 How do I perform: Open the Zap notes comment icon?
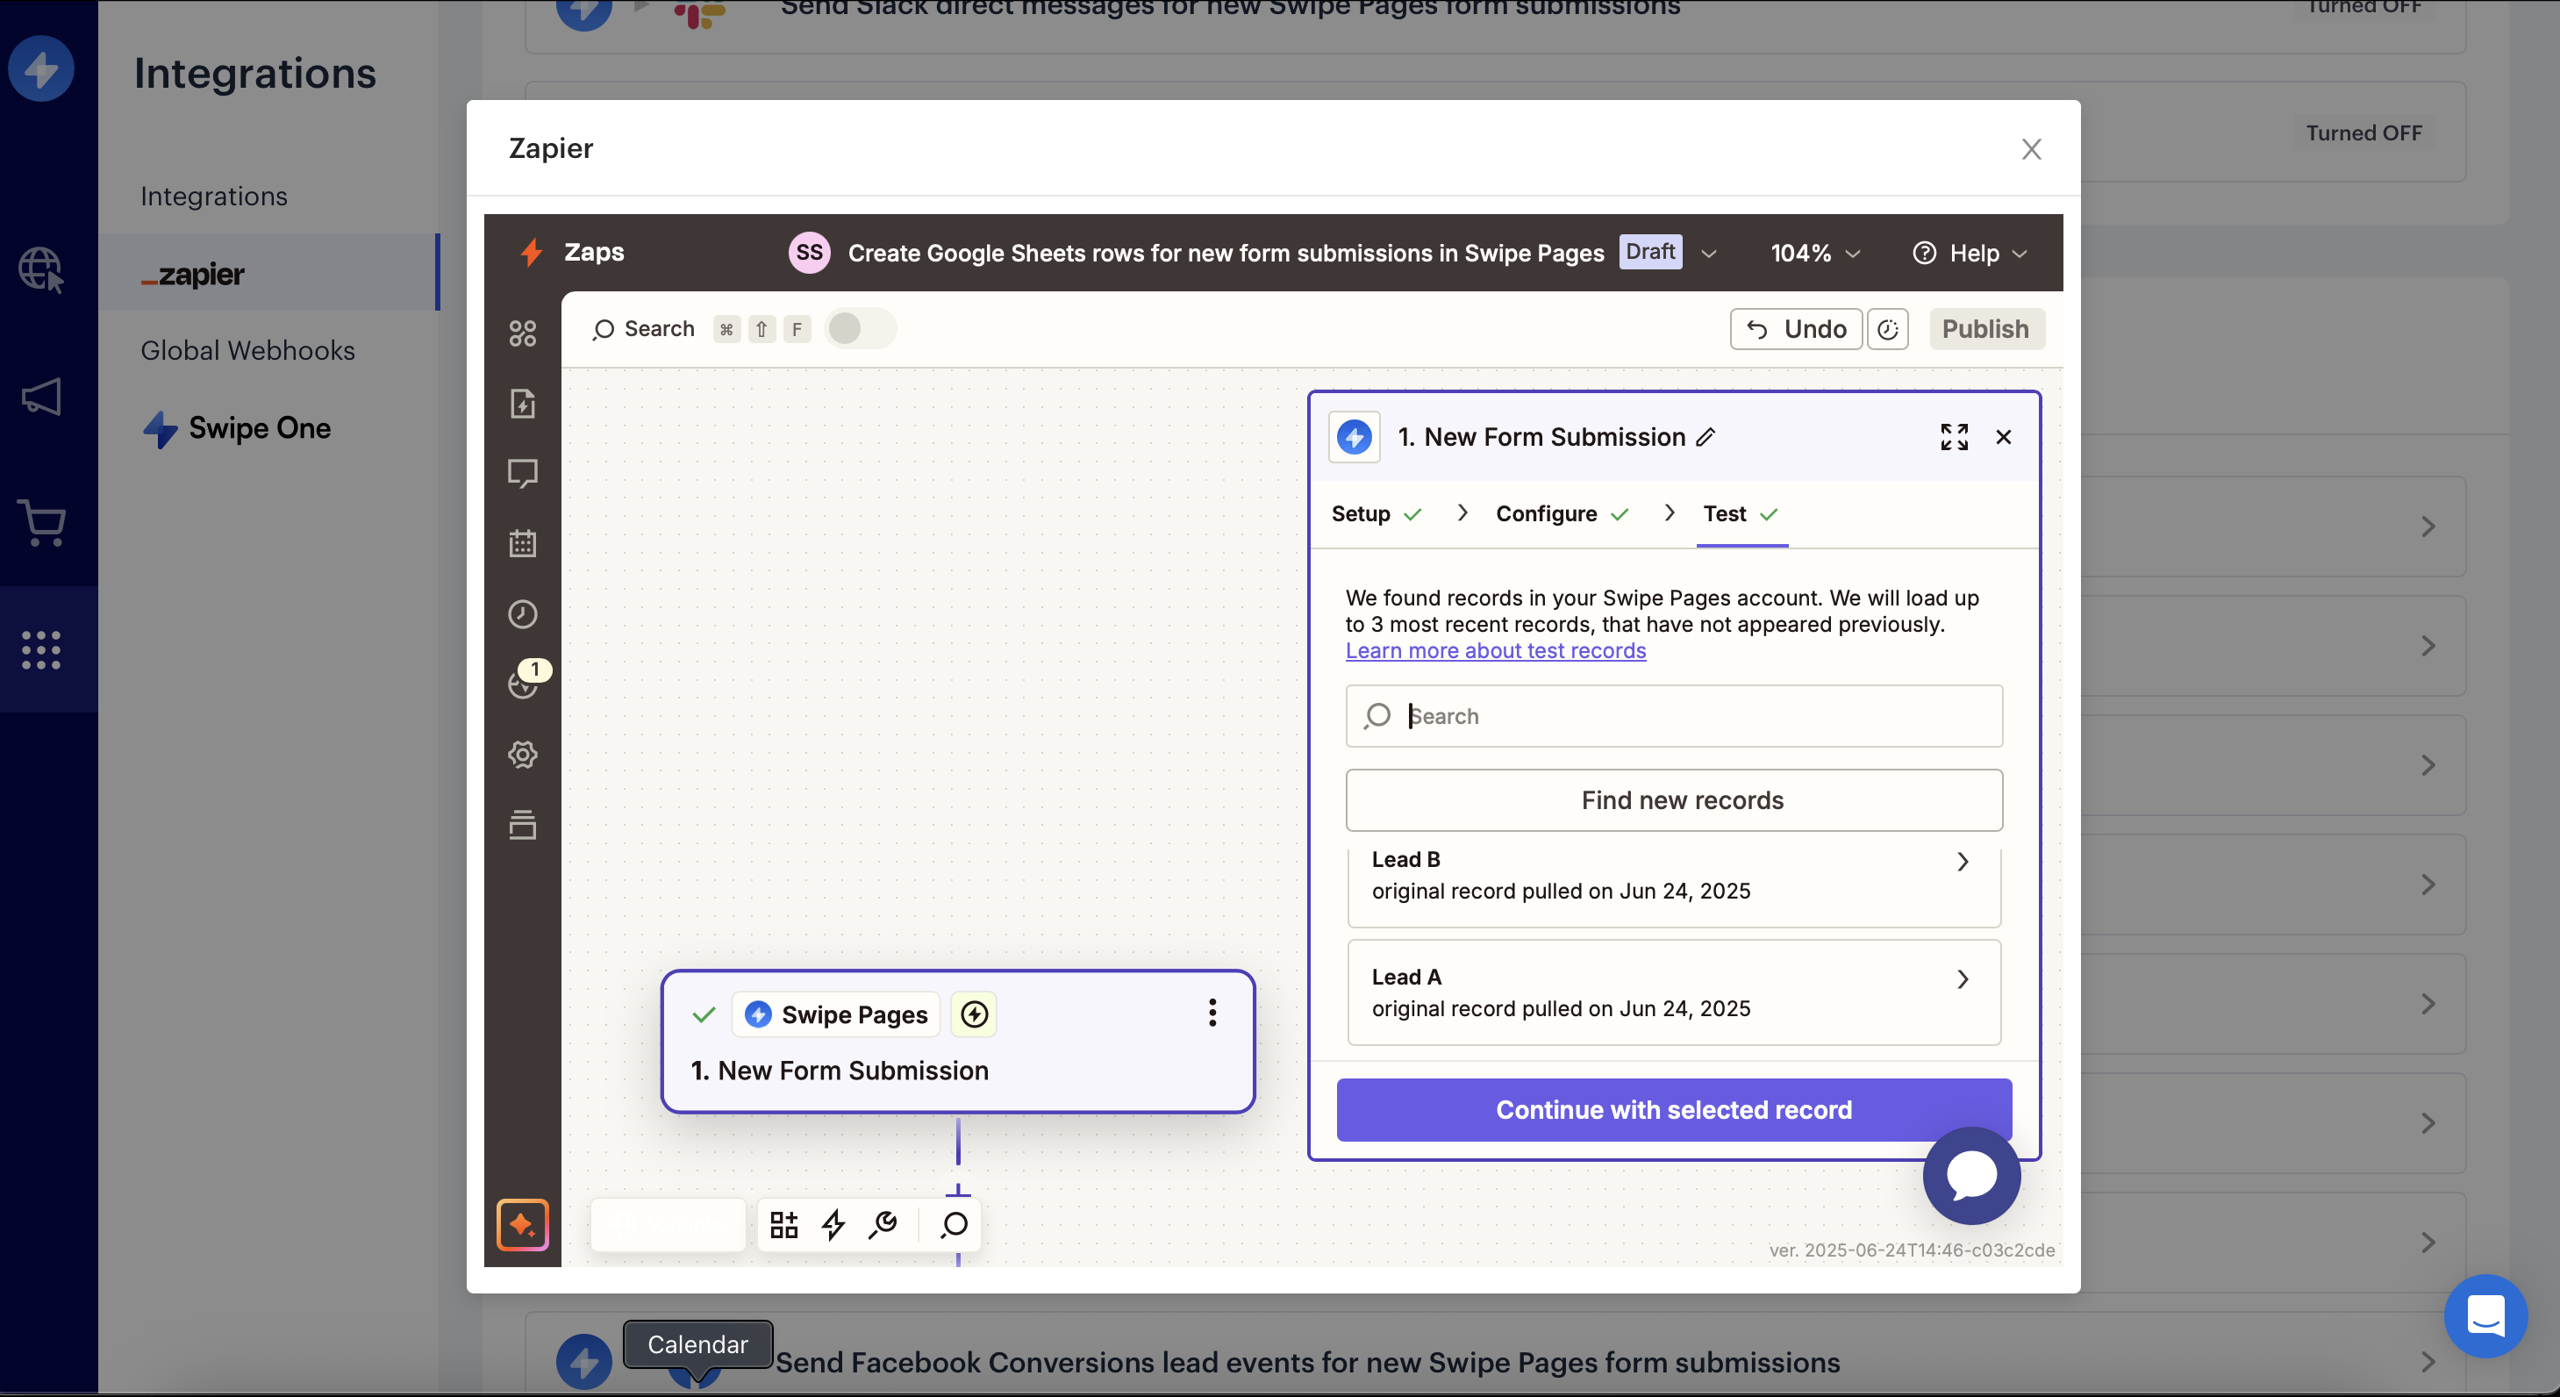tap(522, 473)
